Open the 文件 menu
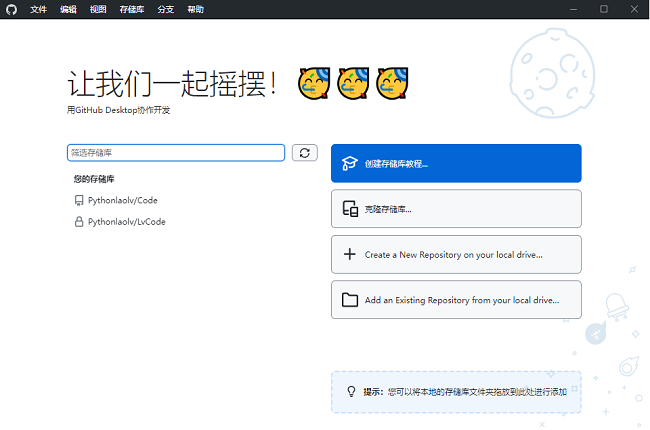Image resolution: width=650 pixels, height=430 pixels. click(38, 9)
